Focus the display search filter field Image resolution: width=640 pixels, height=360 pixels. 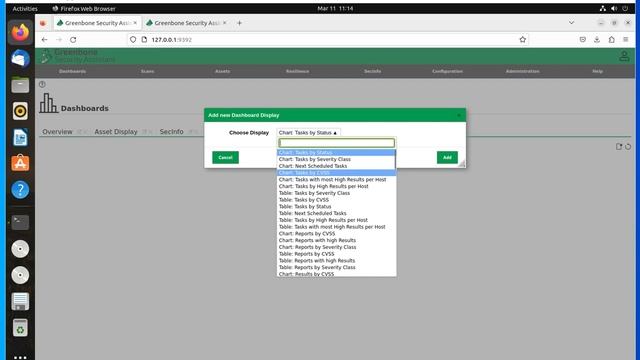336,143
